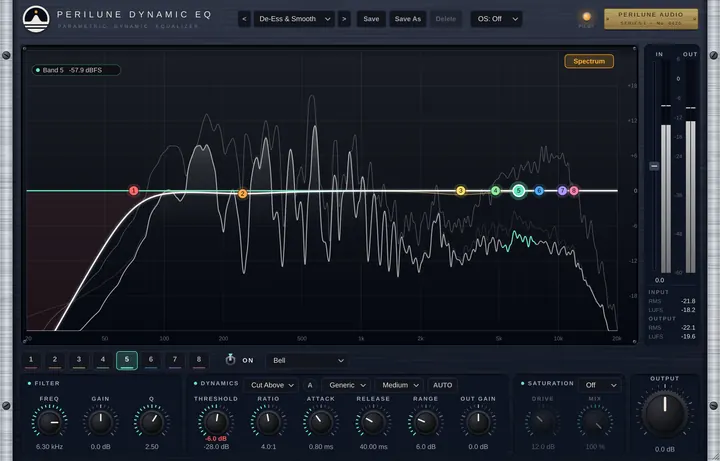
Task: Click the RATIO knob at 4.0:1
Action: click(269, 422)
